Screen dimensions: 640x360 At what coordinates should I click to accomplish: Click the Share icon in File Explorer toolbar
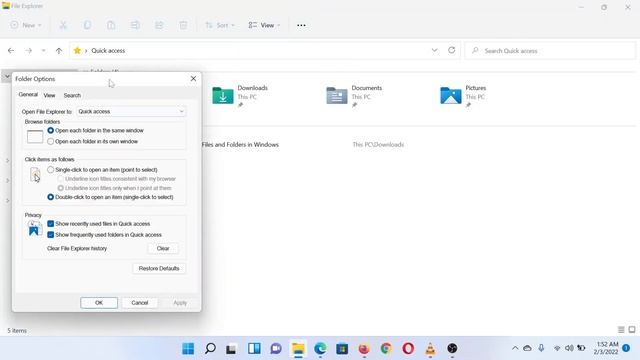click(x=159, y=25)
